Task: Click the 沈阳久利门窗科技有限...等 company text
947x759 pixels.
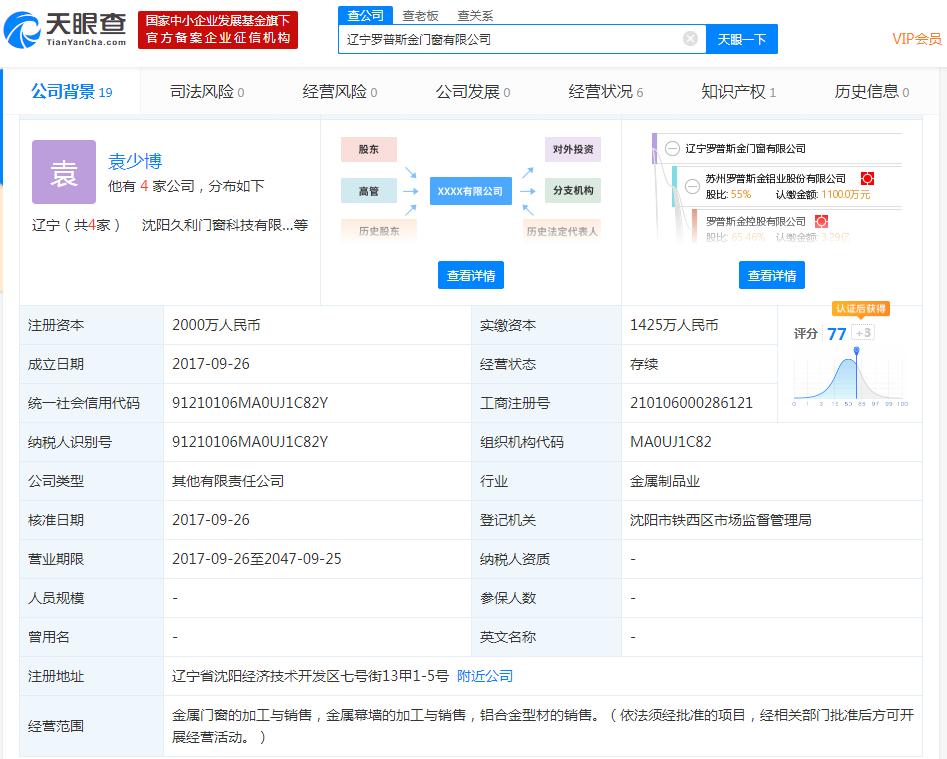Action: coord(225,225)
